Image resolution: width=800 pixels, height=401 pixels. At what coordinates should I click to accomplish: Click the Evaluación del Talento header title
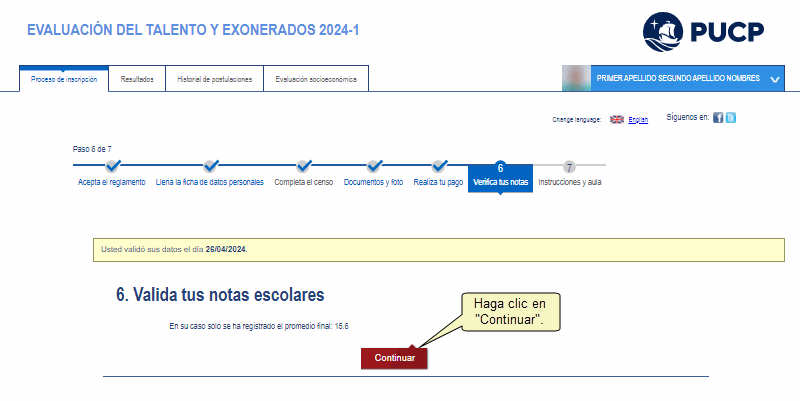pos(193,31)
